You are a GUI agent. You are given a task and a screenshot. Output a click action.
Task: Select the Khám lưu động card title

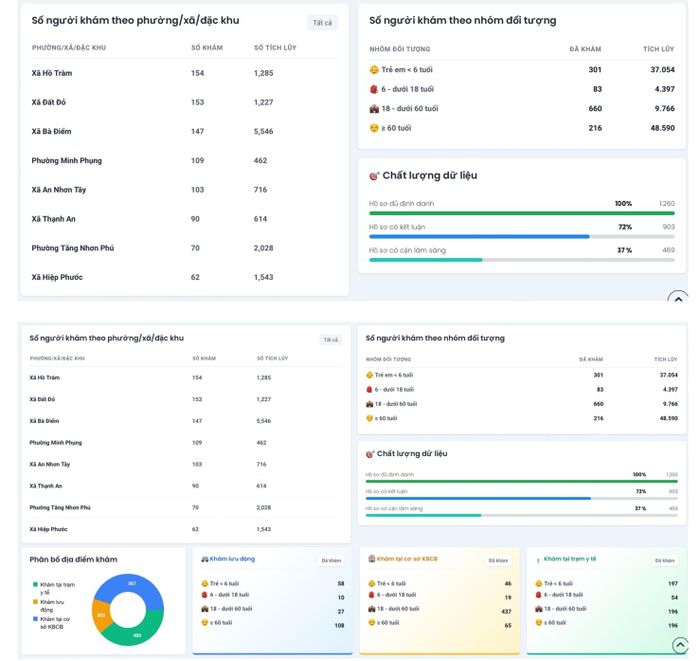click(x=232, y=559)
